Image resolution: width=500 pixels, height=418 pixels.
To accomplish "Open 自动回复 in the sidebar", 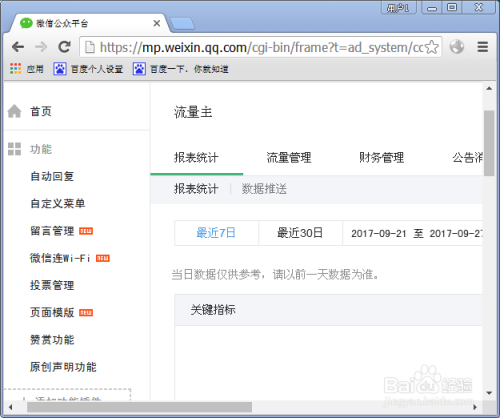I will pos(52,176).
